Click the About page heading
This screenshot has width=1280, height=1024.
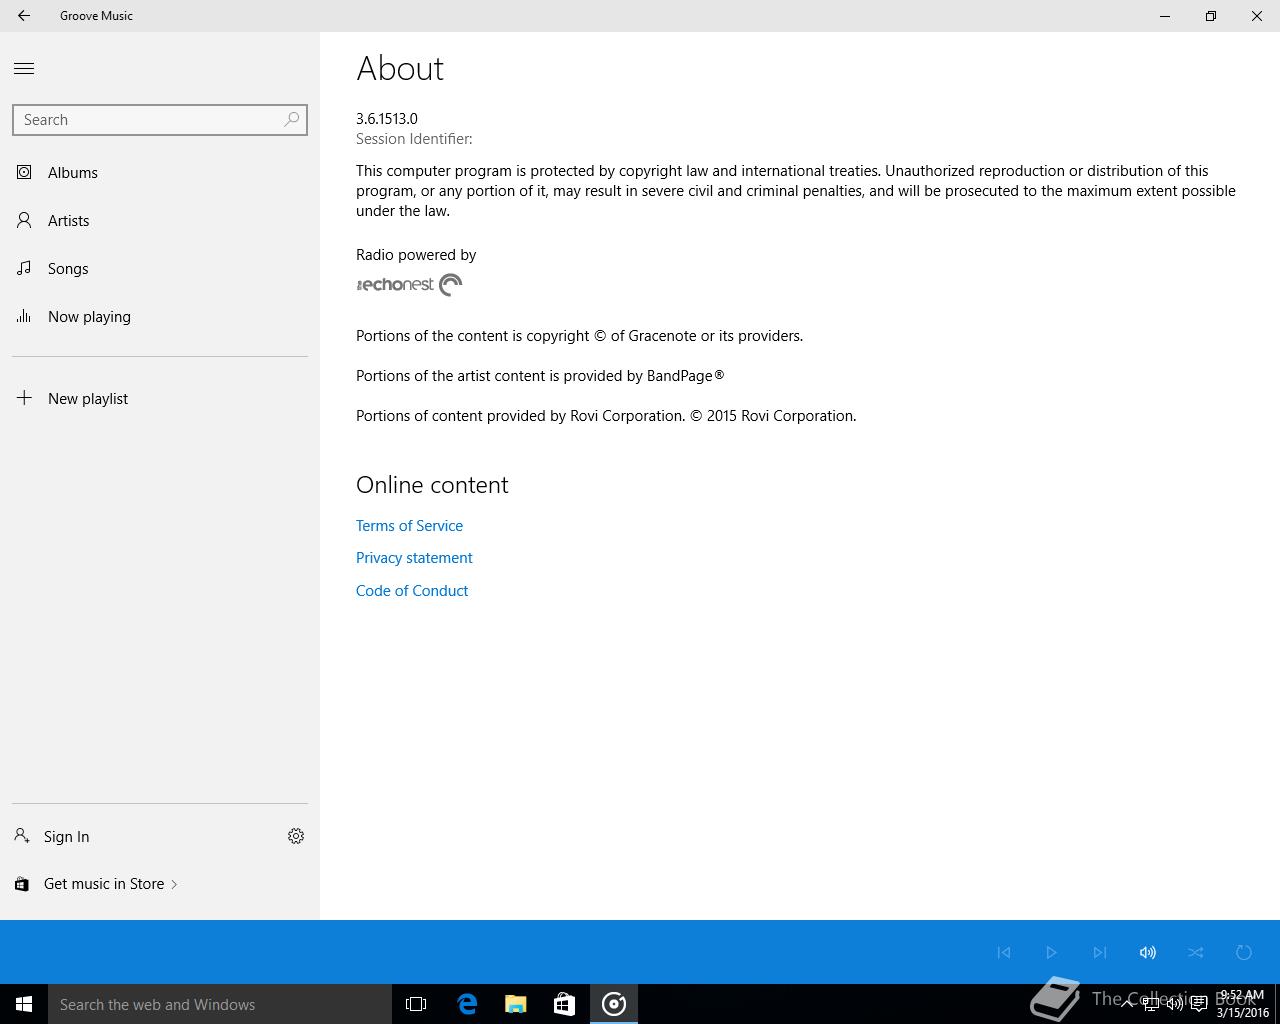point(400,68)
